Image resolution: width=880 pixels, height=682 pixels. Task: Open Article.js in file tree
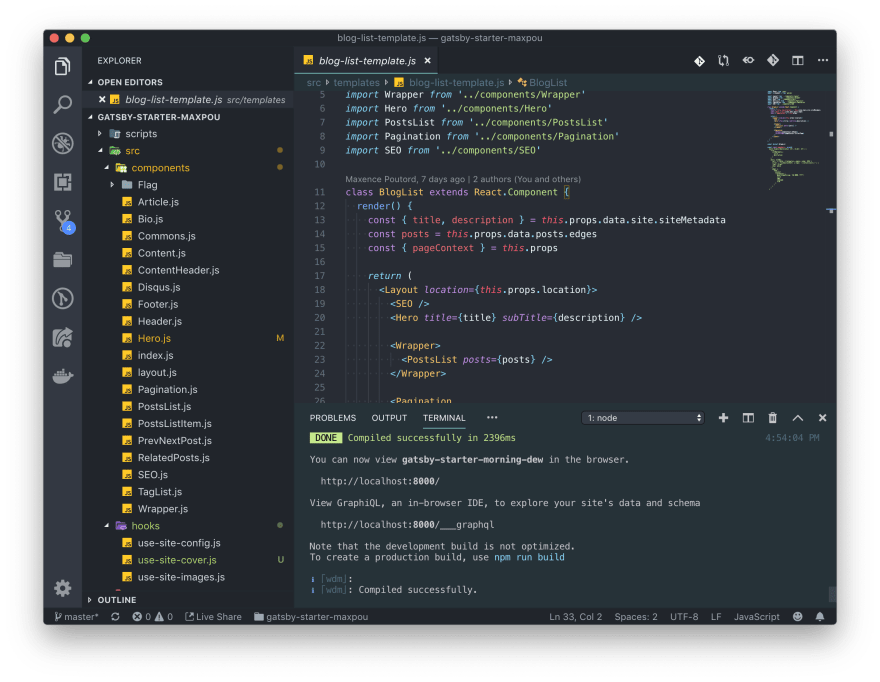click(188, 202)
